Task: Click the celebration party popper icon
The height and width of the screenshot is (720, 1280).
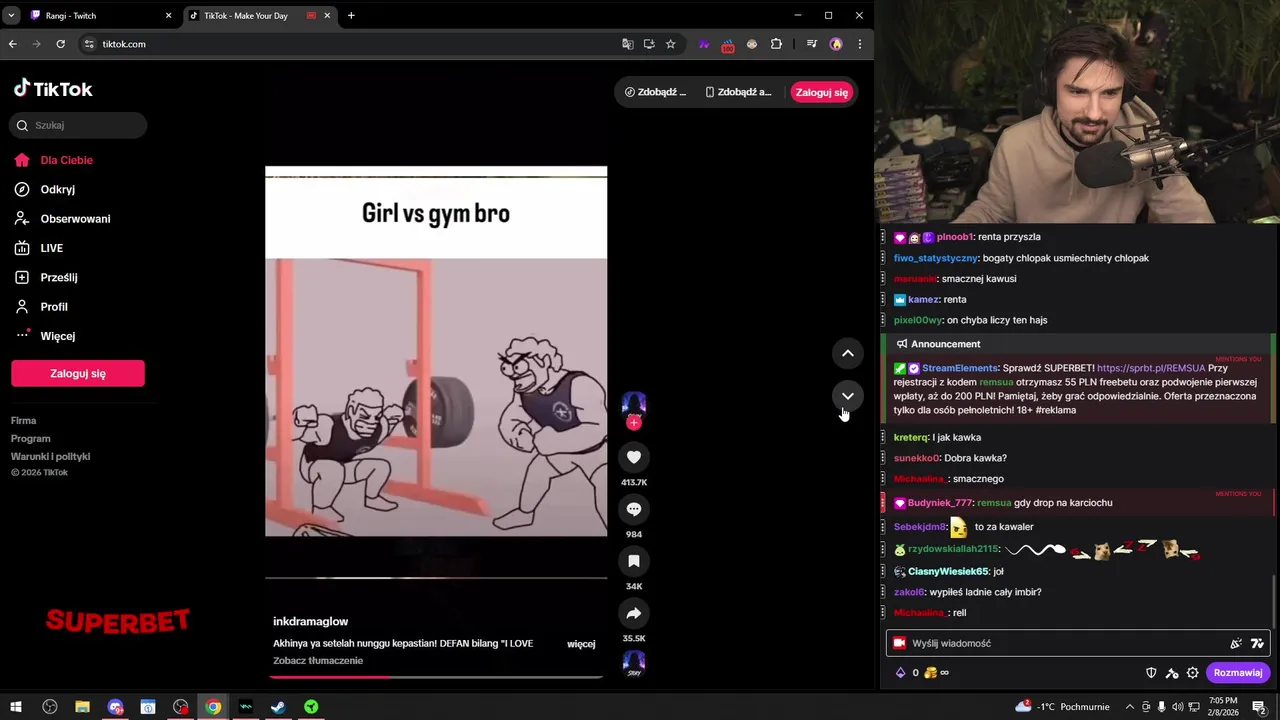Action: [1236, 643]
